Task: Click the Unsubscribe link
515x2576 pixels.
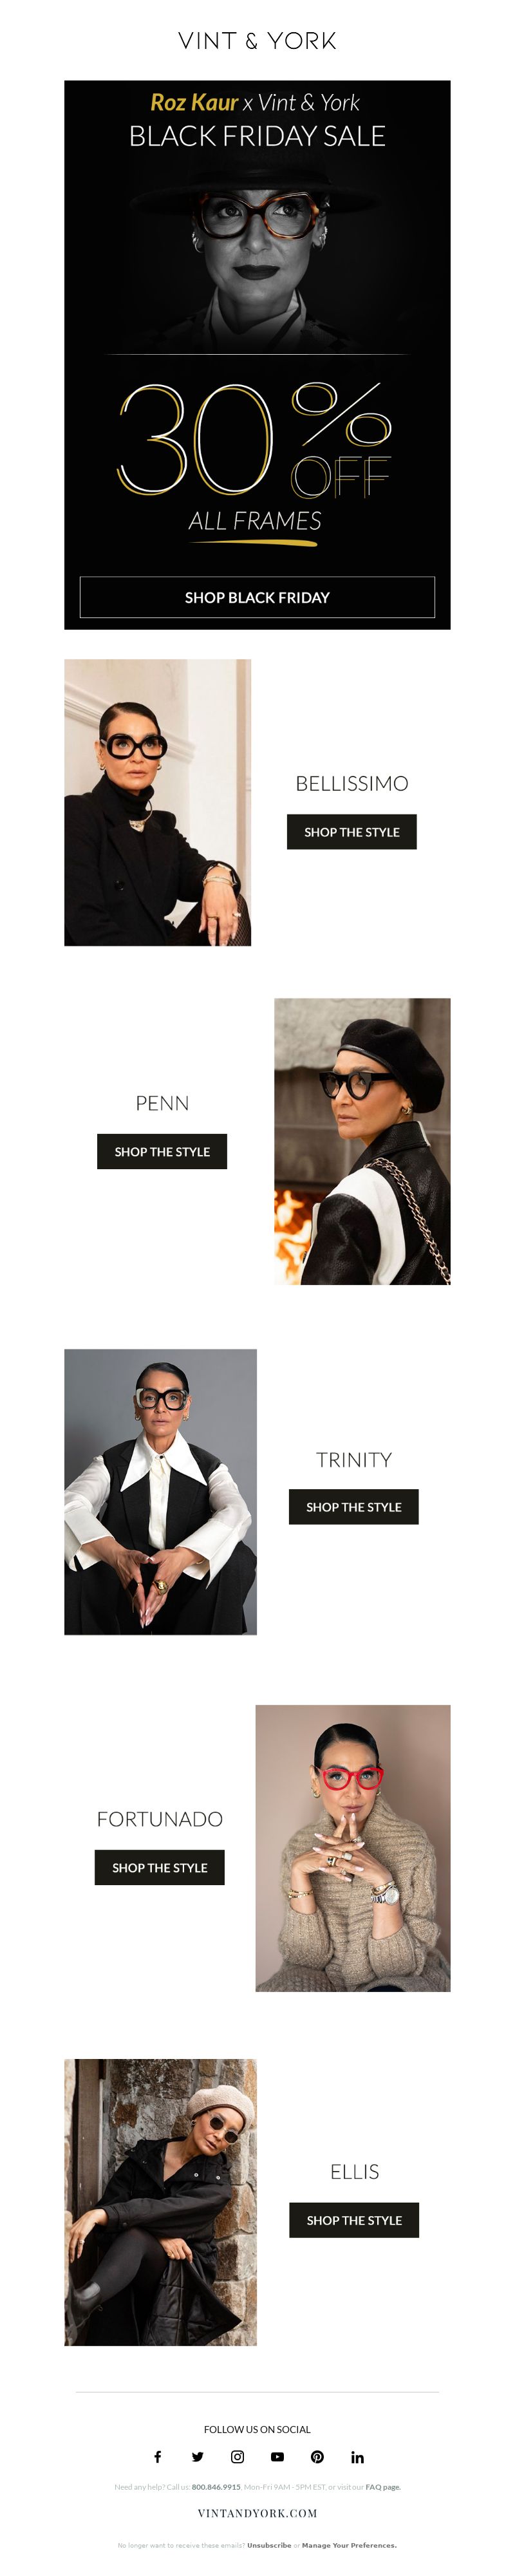Action: click(269, 2545)
